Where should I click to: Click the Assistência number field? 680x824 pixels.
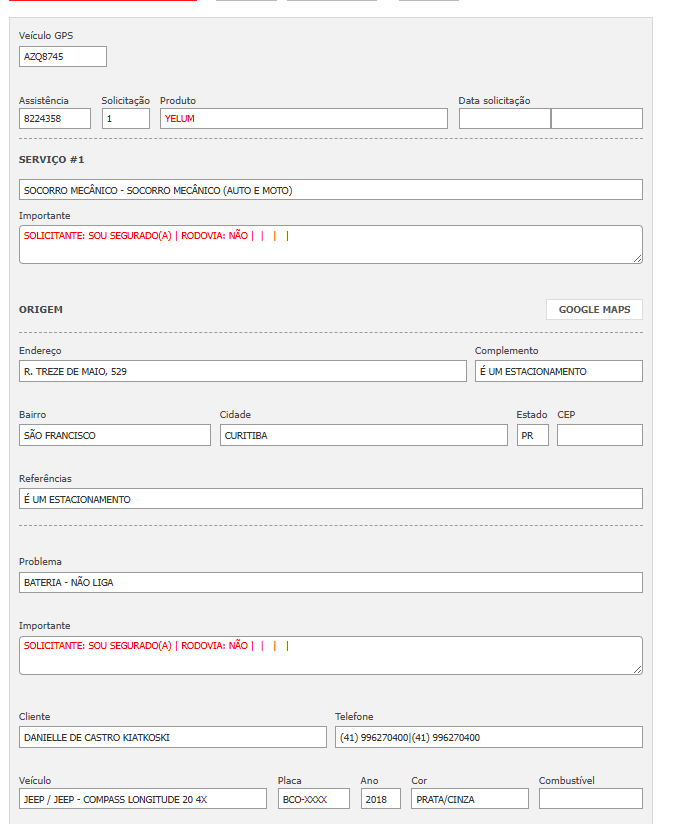54,119
